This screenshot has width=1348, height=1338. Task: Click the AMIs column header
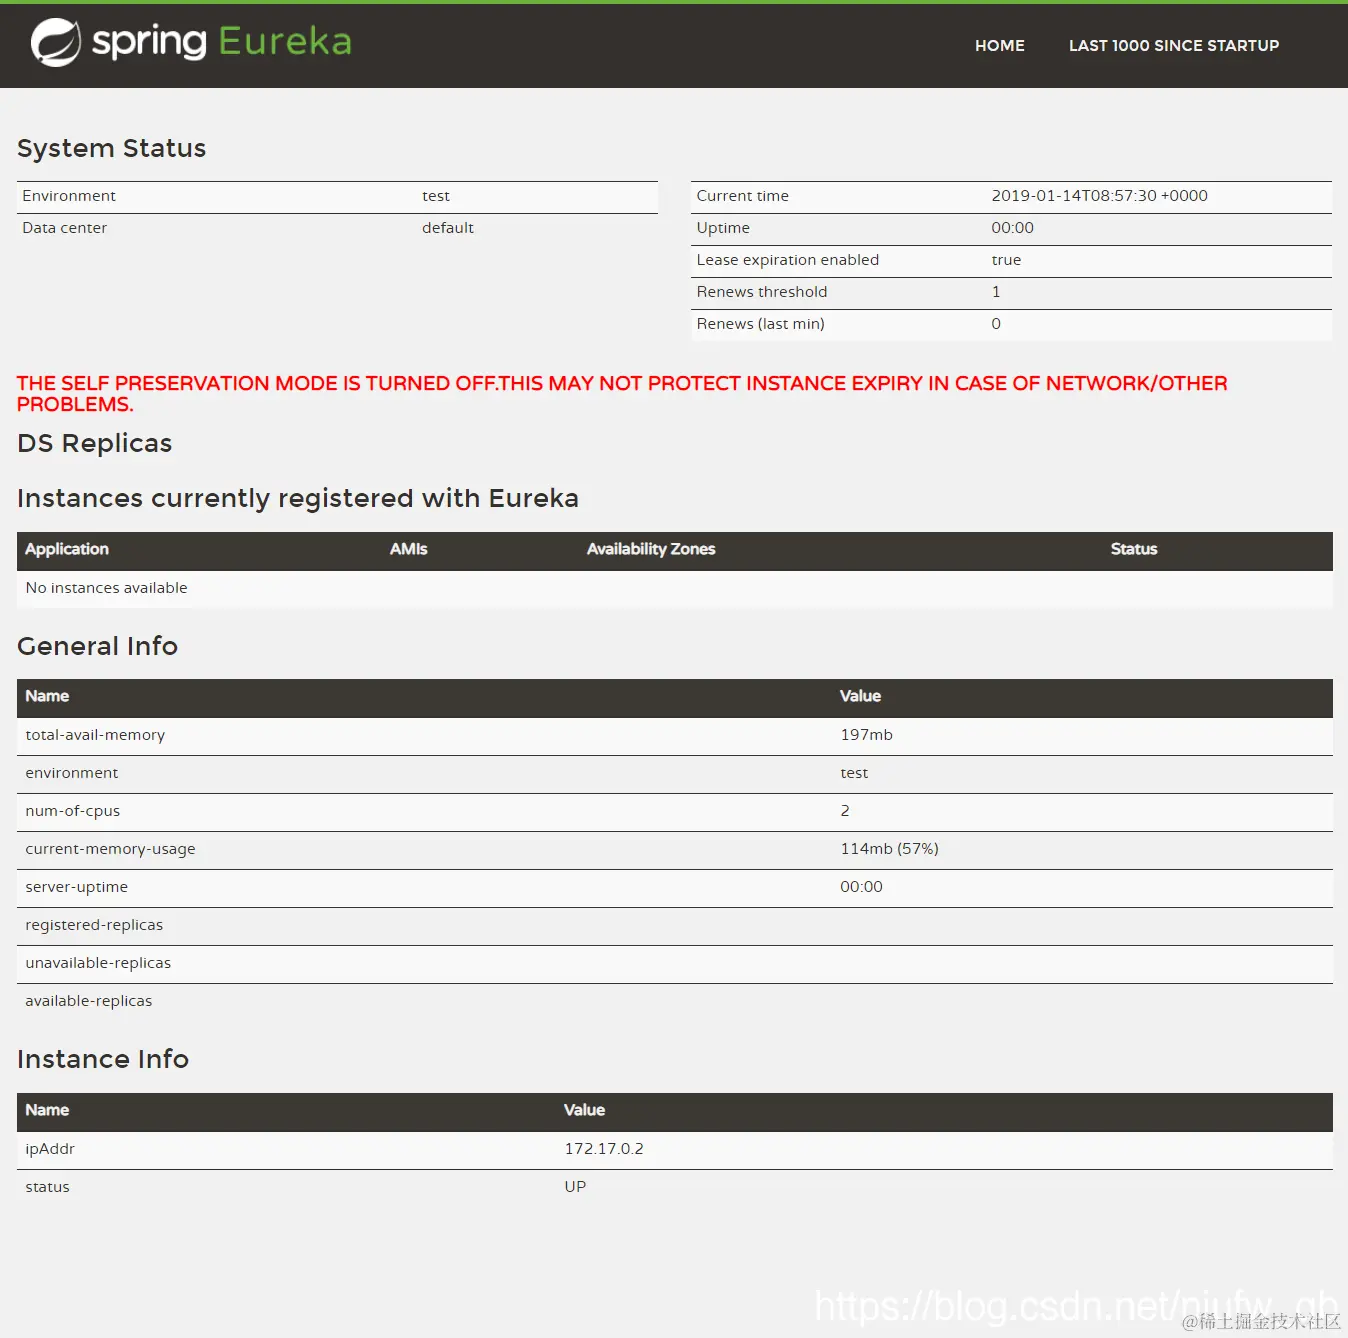[409, 549]
